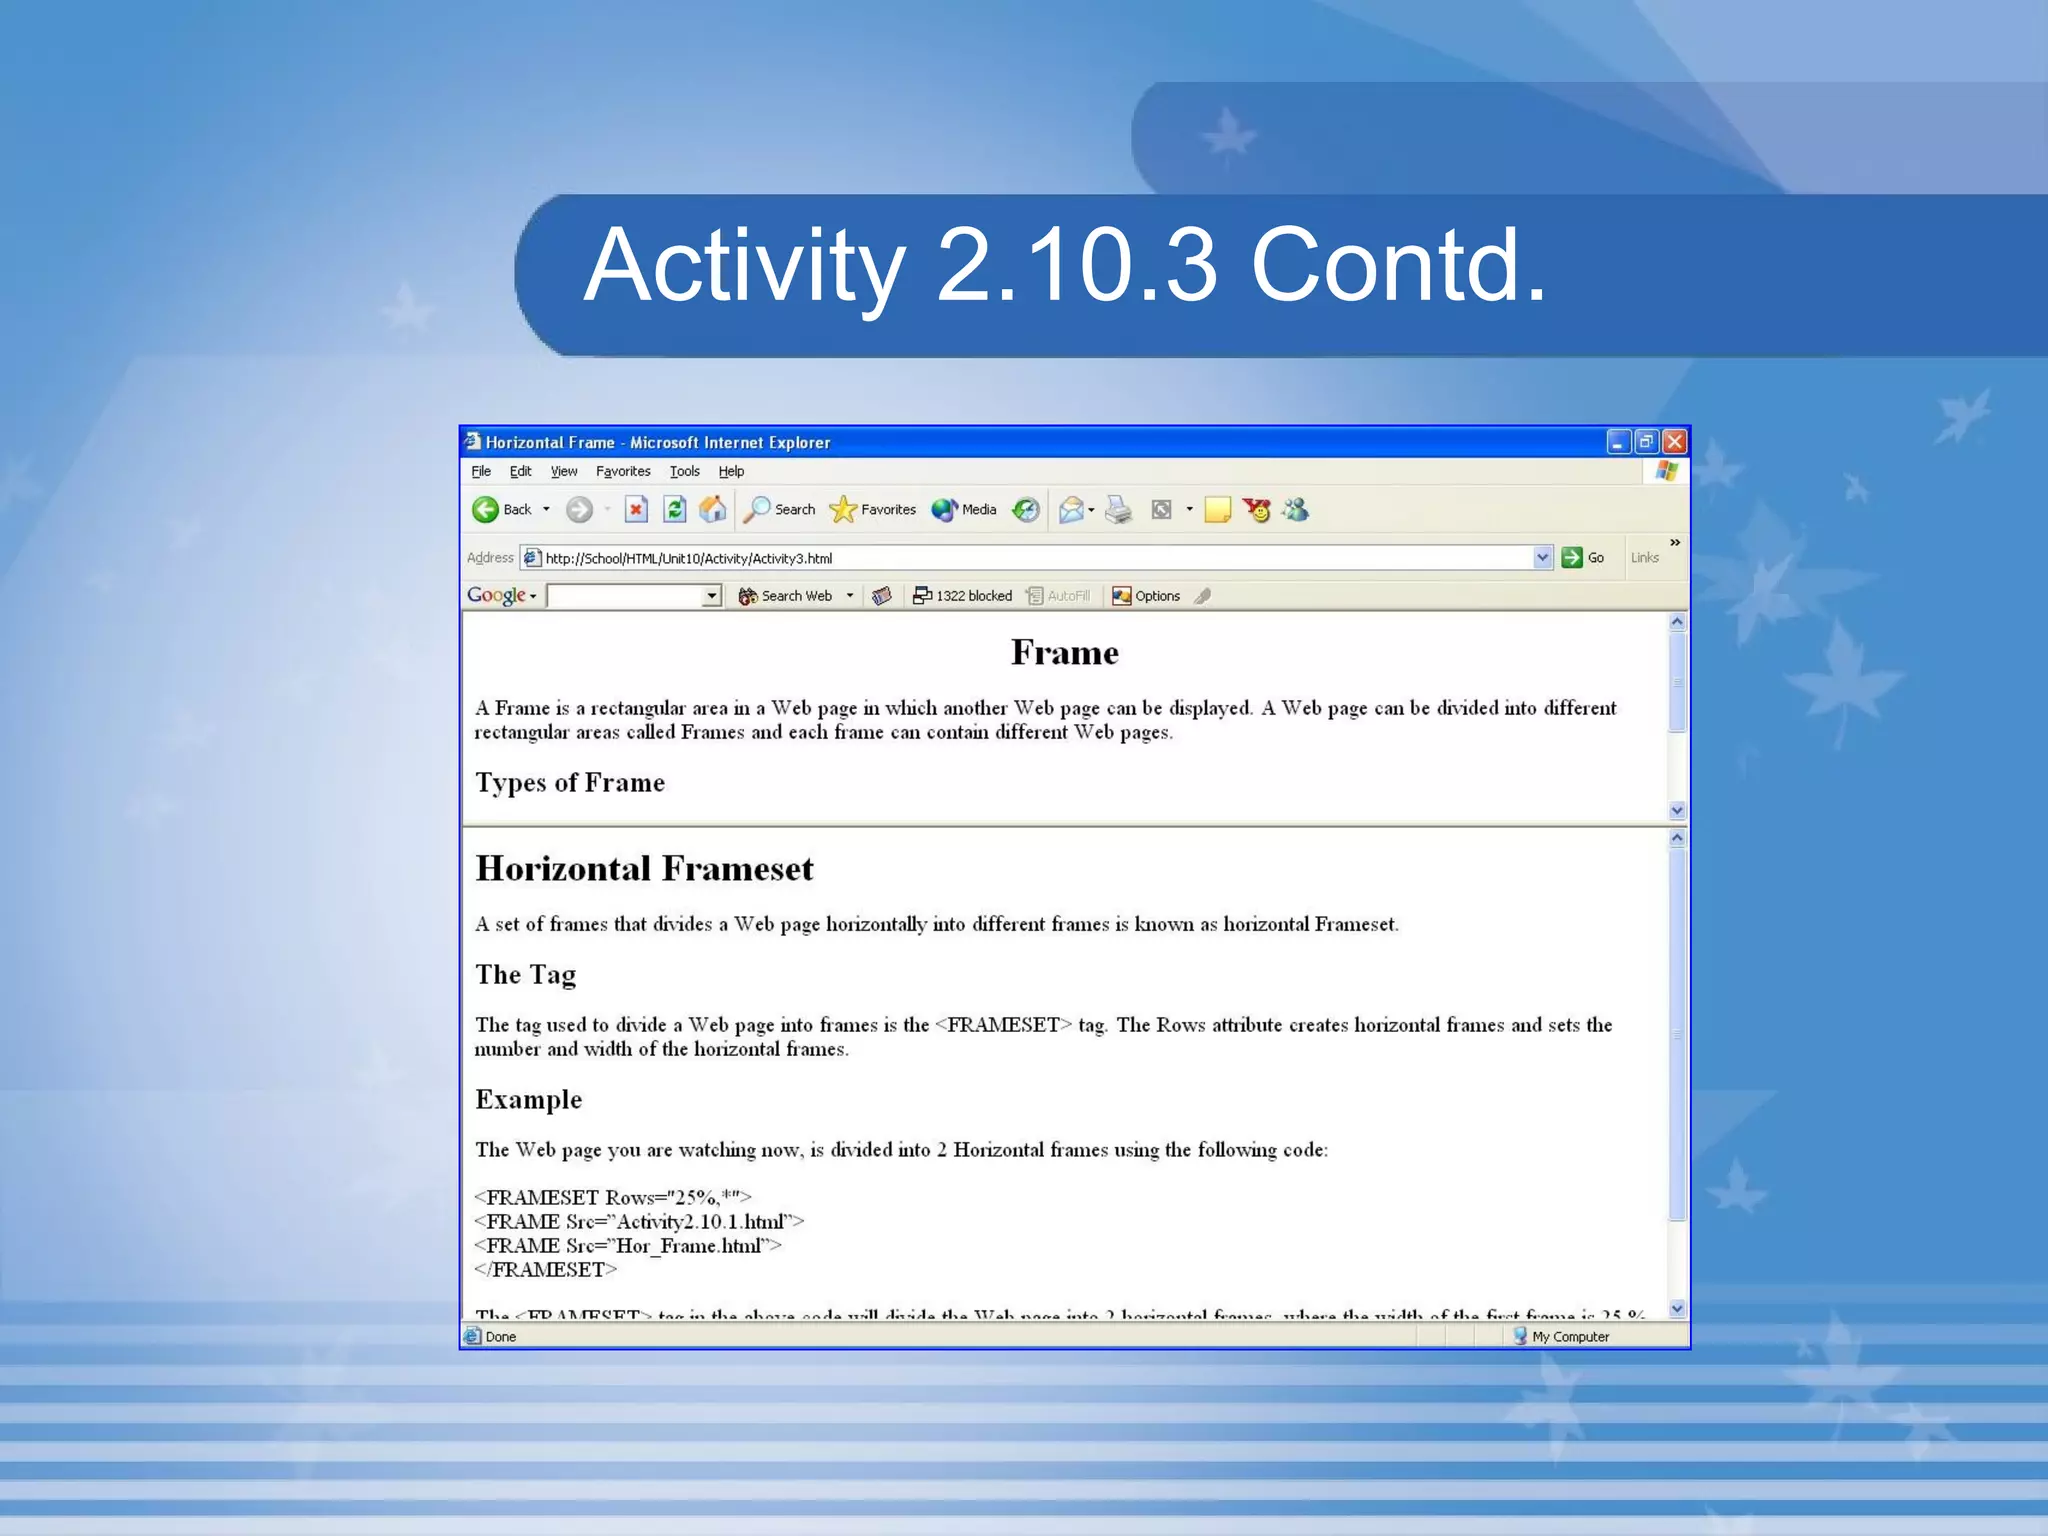
Task: Go to the Home page icon
Action: pyautogui.click(x=713, y=510)
